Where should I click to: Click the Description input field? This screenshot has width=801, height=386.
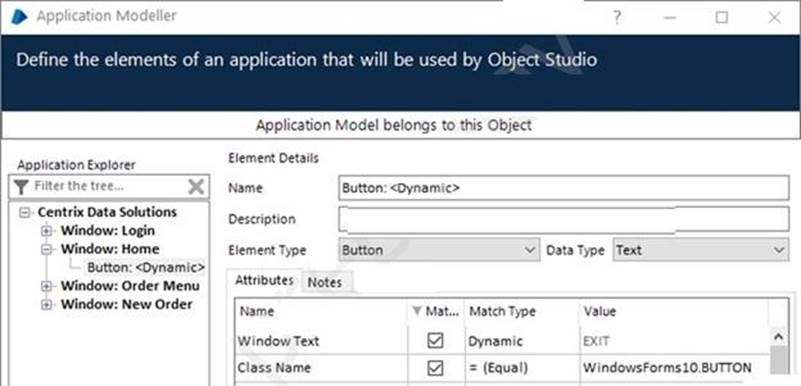(564, 219)
